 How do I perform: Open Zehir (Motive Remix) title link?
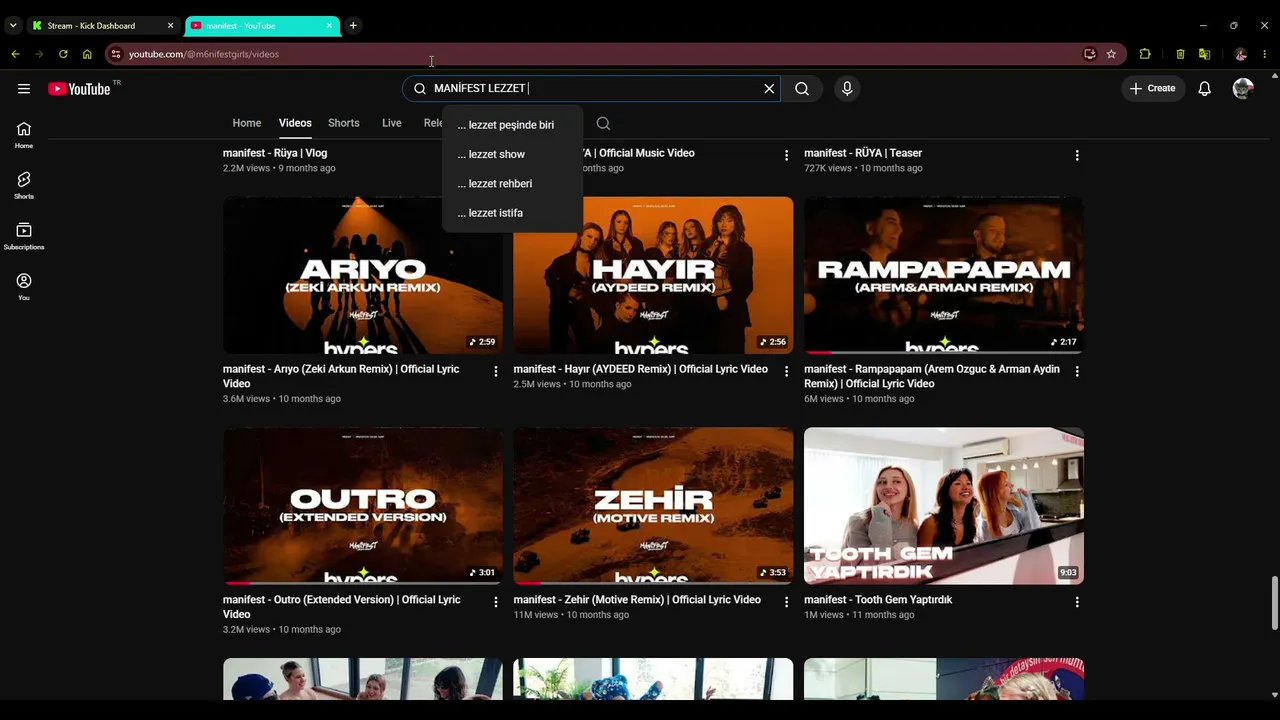pyautogui.click(x=637, y=600)
